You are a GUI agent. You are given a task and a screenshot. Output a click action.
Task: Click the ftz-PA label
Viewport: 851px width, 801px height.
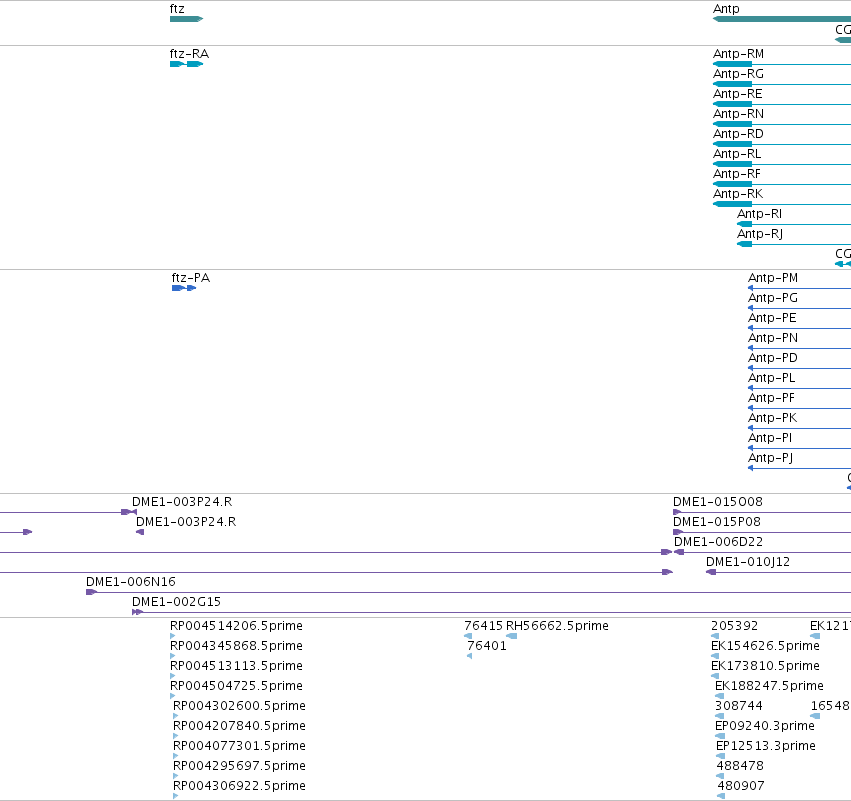click(x=190, y=278)
